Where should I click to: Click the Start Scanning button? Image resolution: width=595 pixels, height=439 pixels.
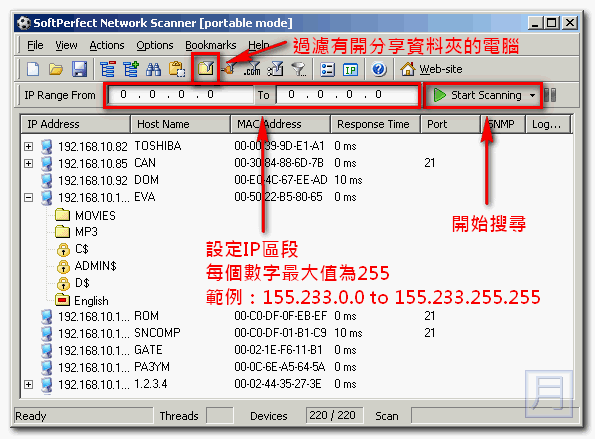pos(477,95)
